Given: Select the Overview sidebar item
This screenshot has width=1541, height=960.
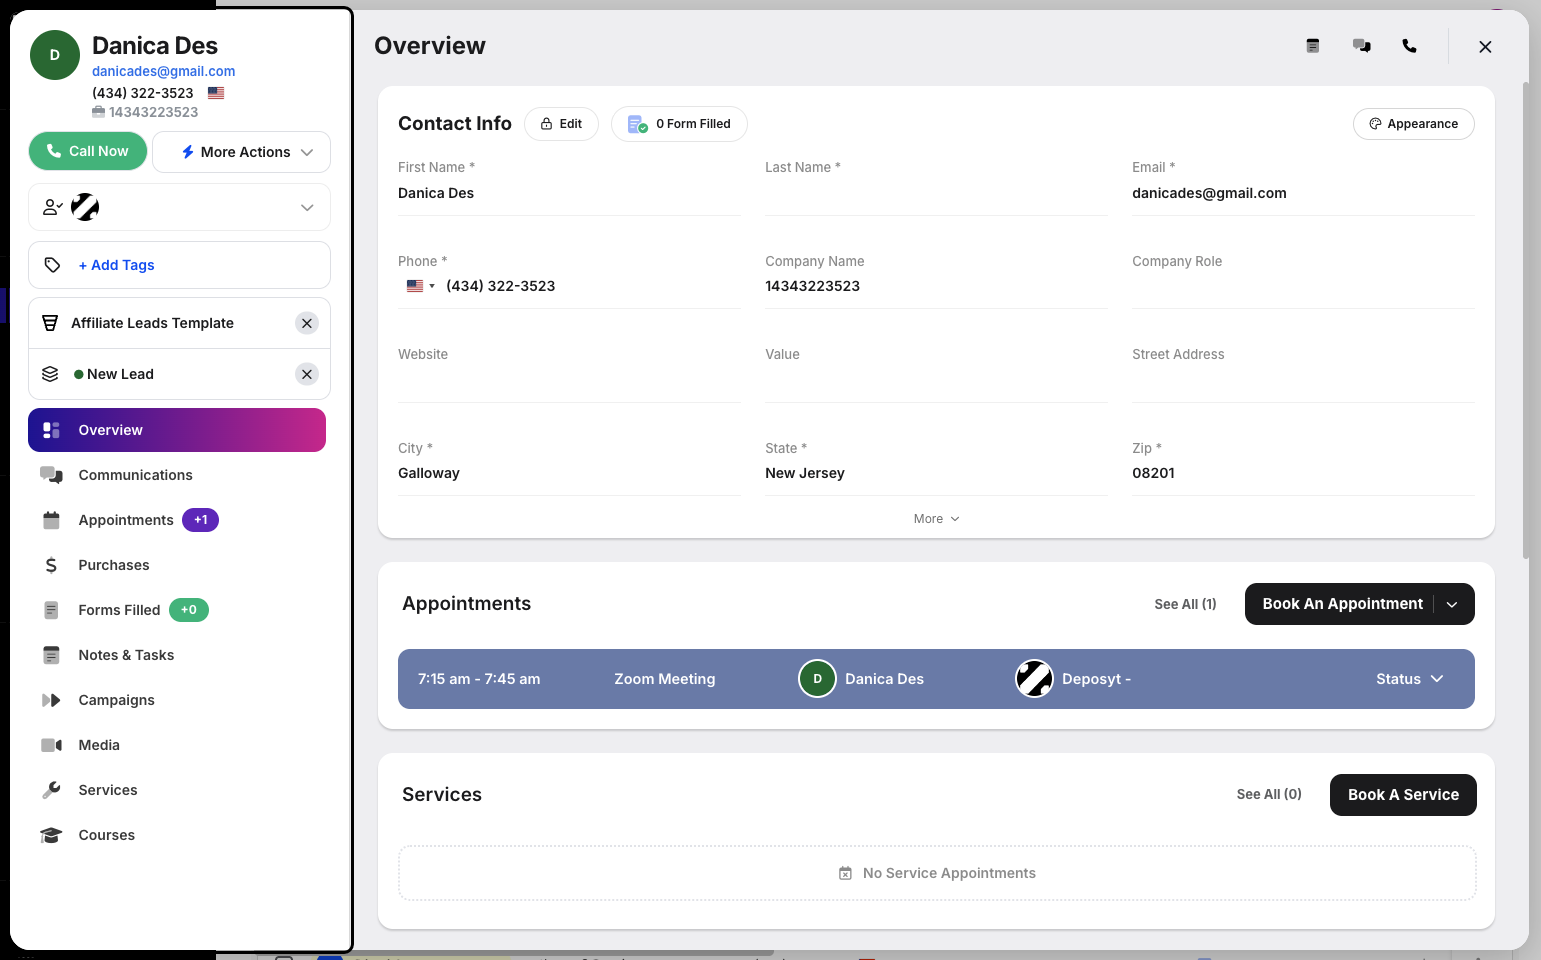Looking at the screenshot, I should pos(177,430).
